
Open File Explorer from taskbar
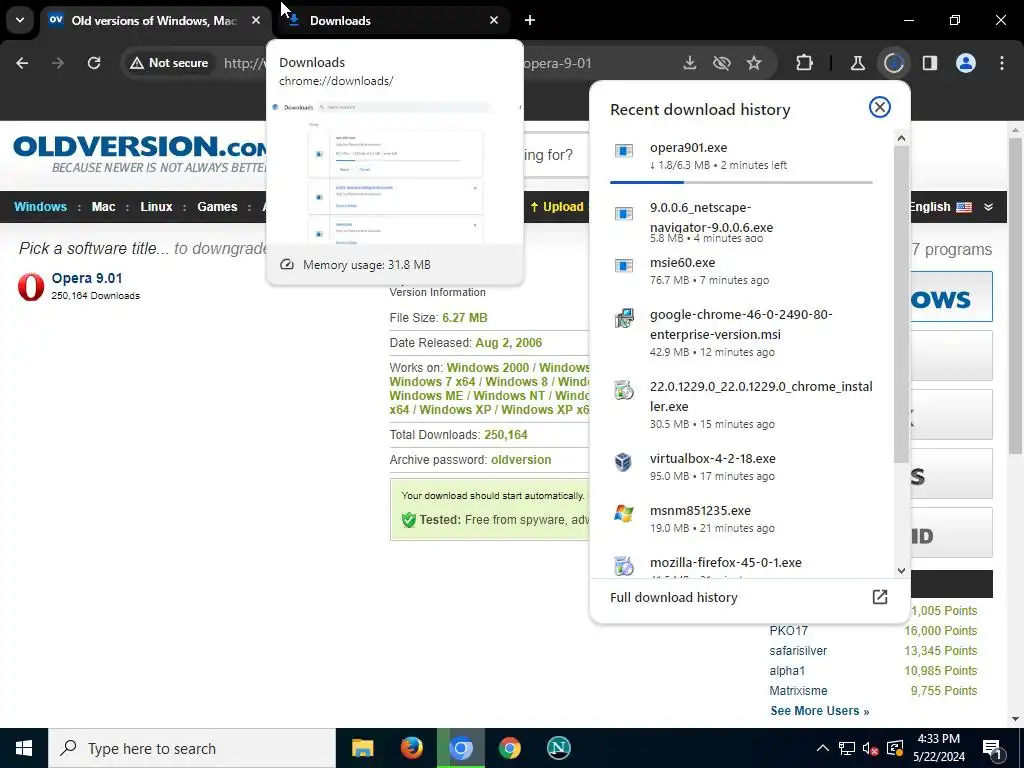click(362, 748)
